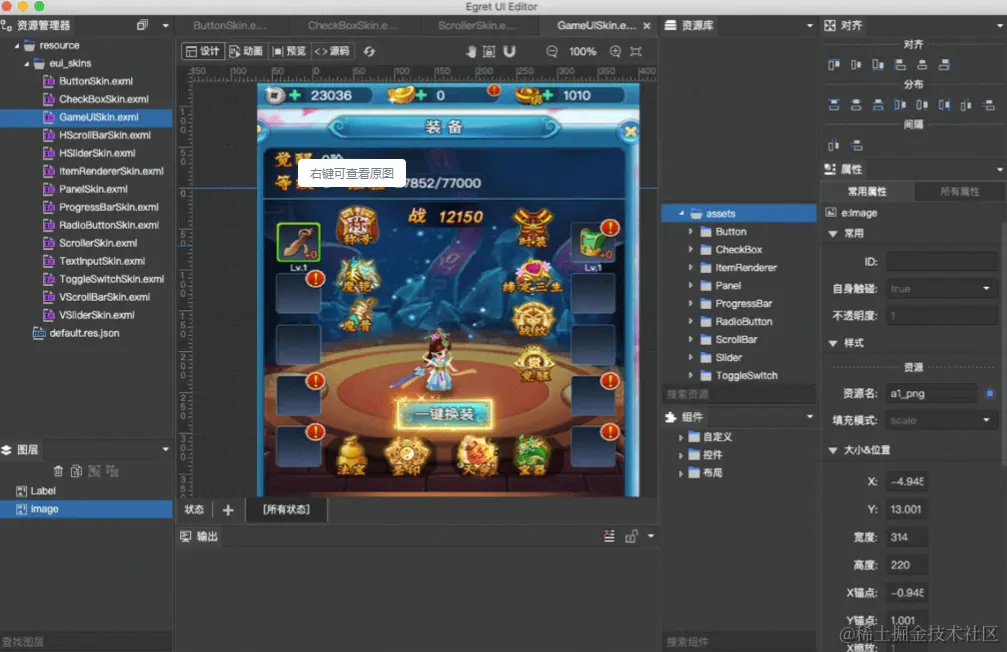Switch to 源码 source view
The width and height of the screenshot is (1007, 652).
tap(332, 51)
